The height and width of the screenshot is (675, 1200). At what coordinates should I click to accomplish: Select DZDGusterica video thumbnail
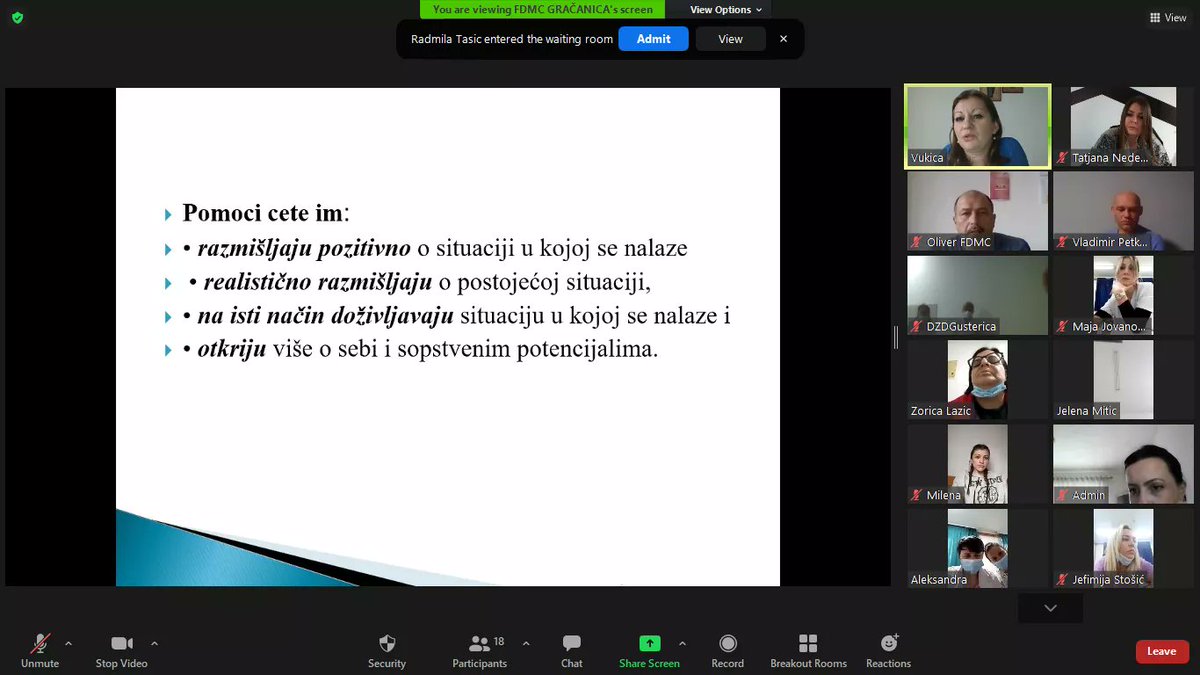tap(978, 295)
